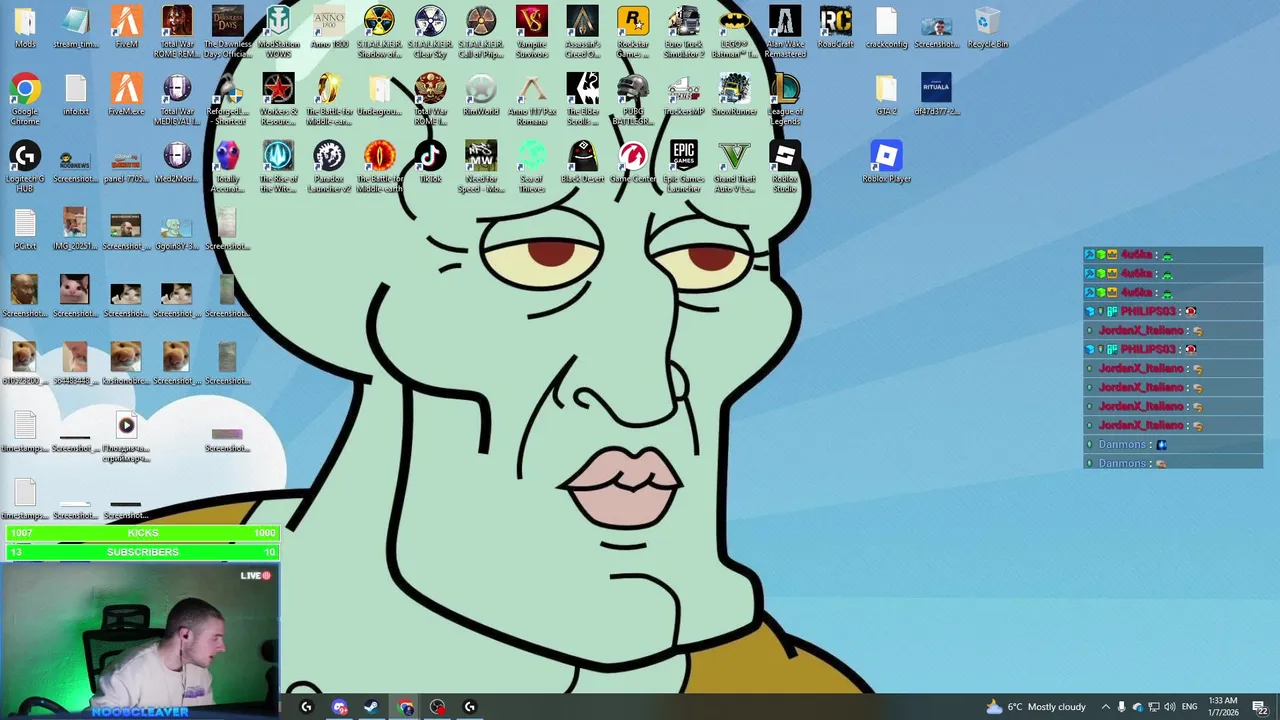Open the volume control in tray
This screenshot has width=1280, height=720.
[x=1169, y=707]
